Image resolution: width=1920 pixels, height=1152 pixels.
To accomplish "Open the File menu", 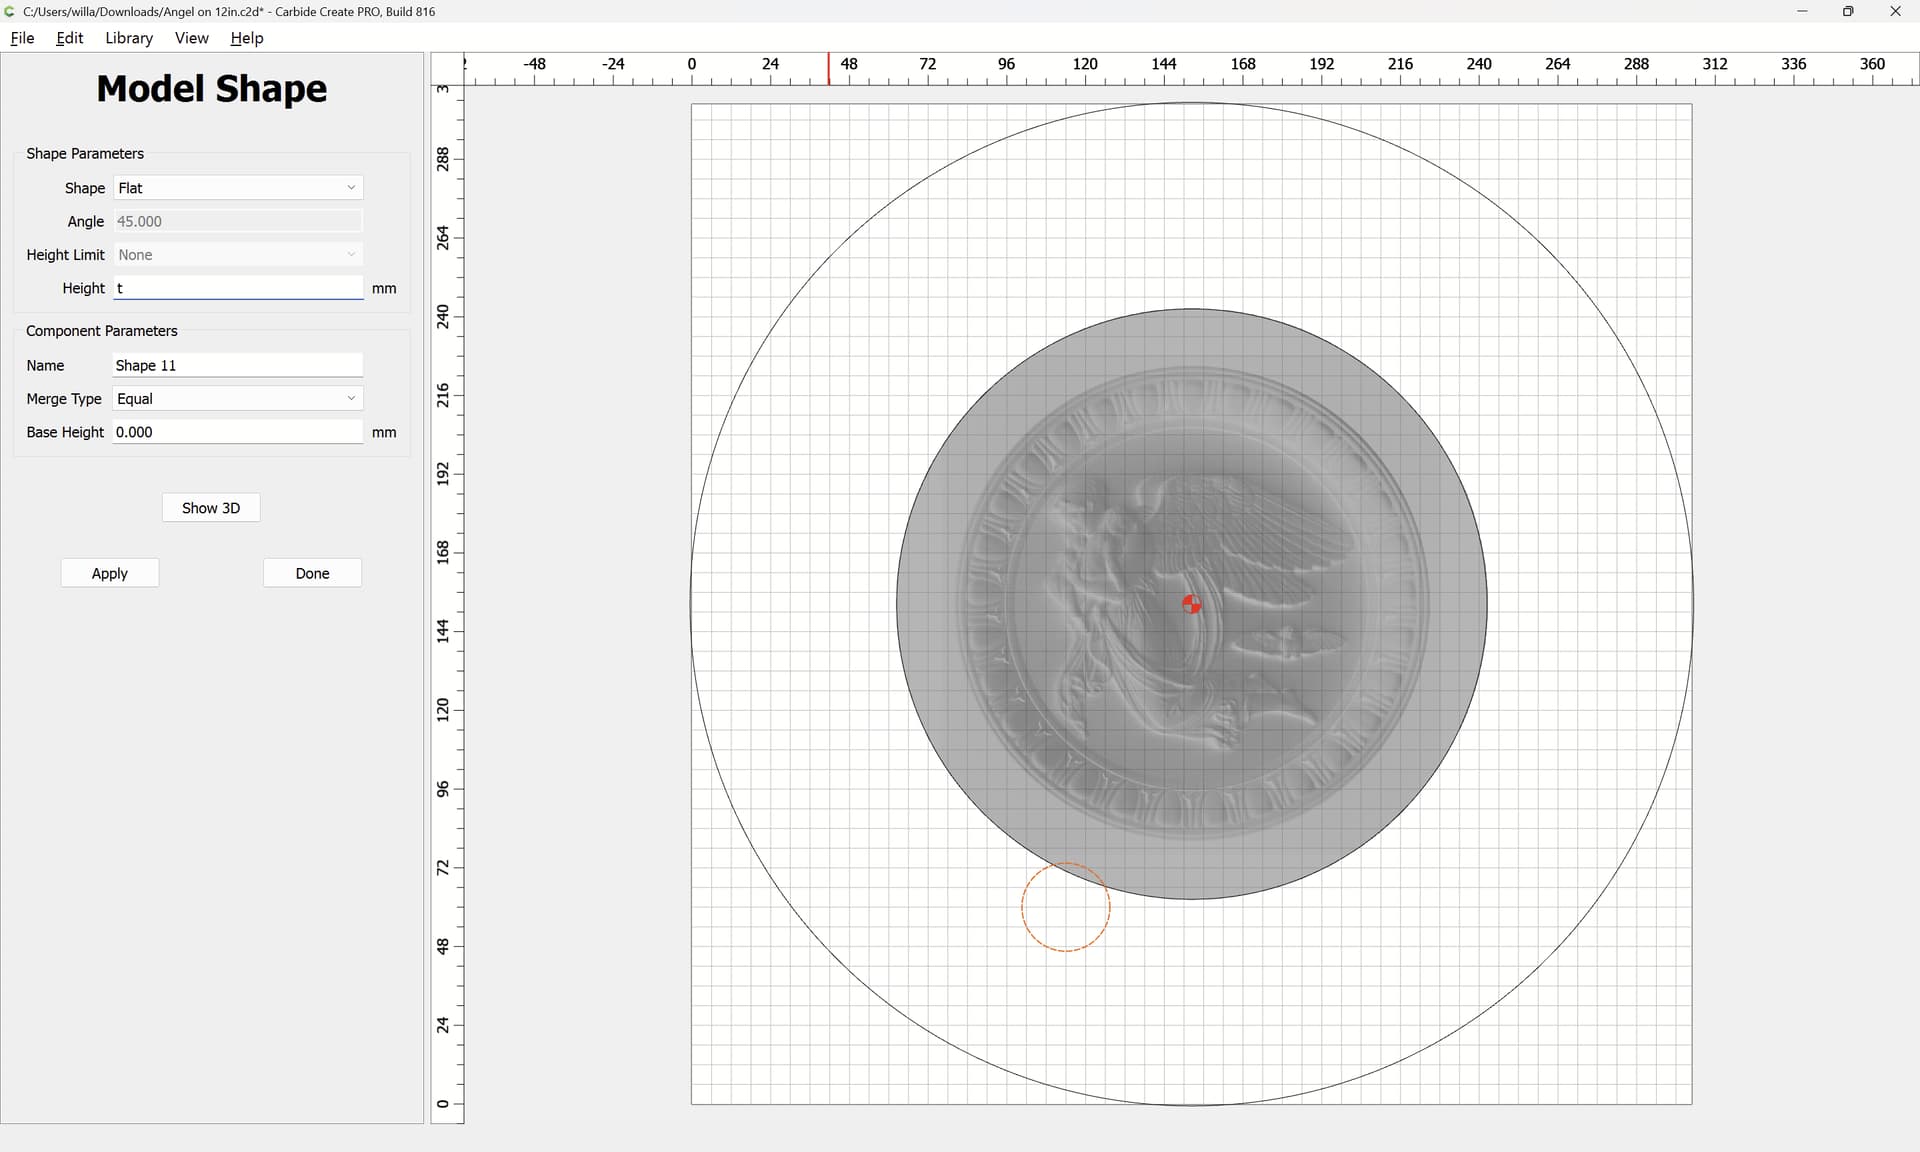I will point(22,38).
